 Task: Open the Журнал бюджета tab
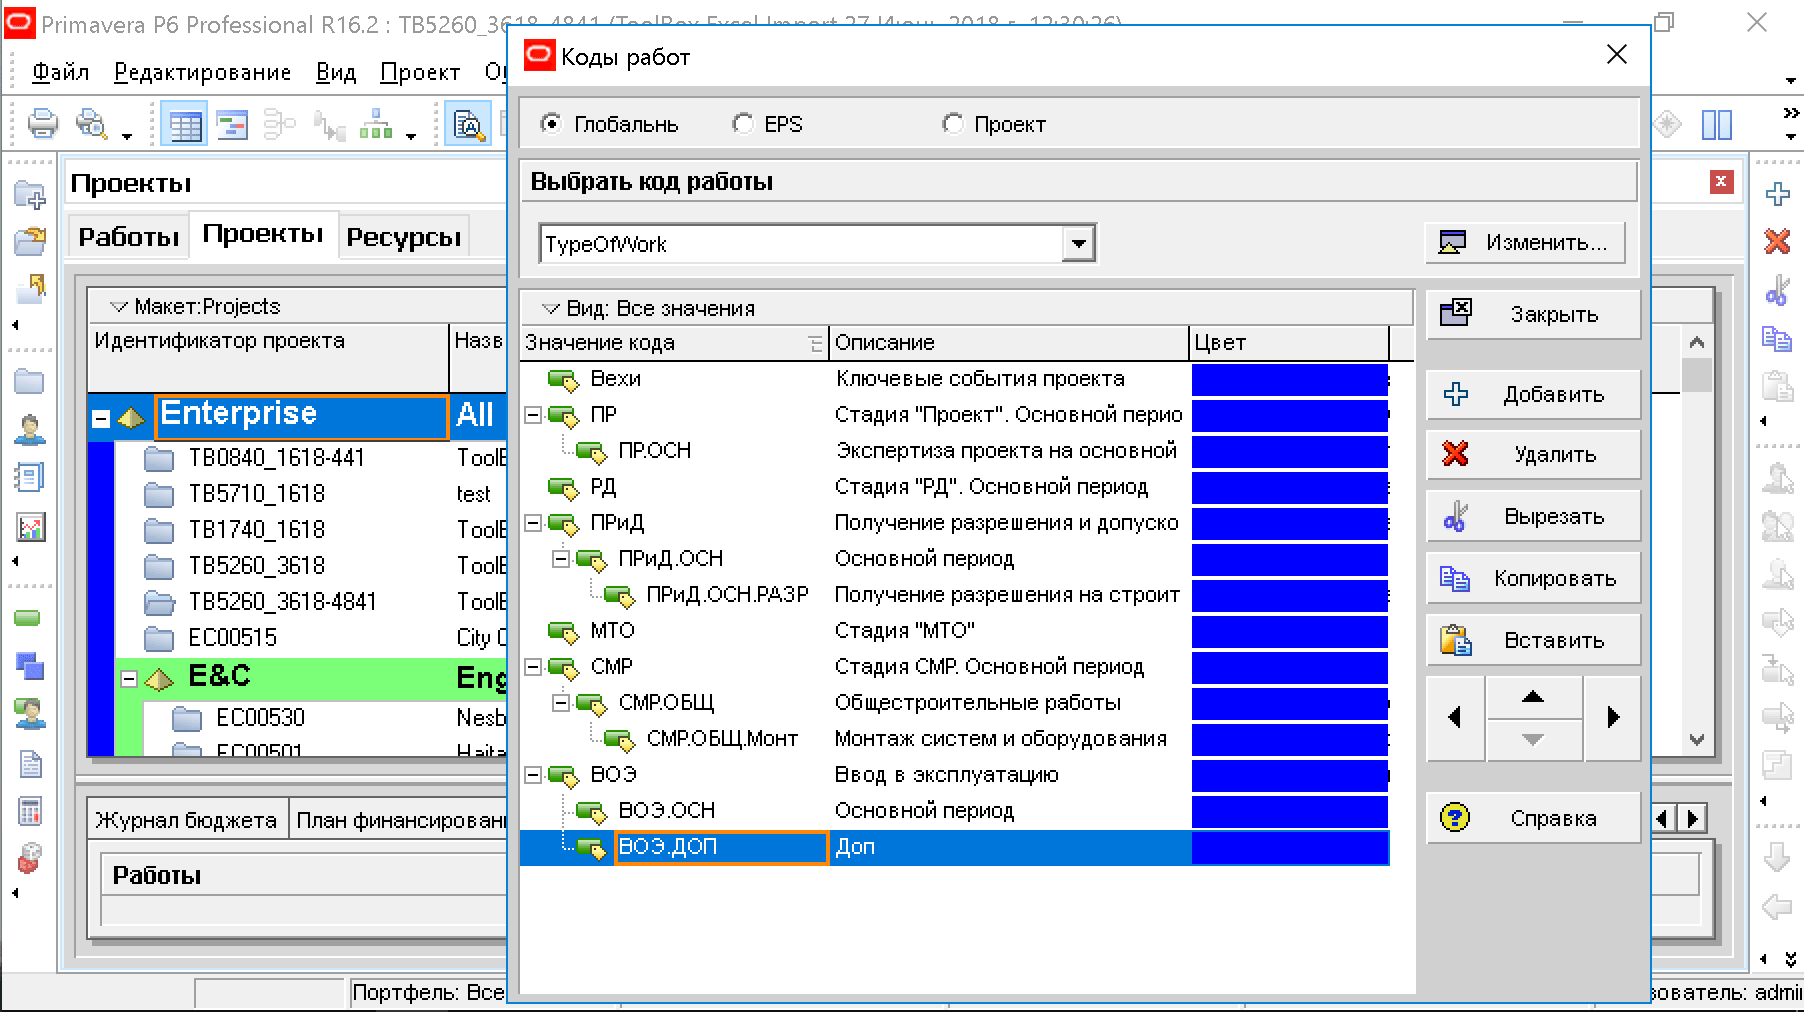(186, 821)
